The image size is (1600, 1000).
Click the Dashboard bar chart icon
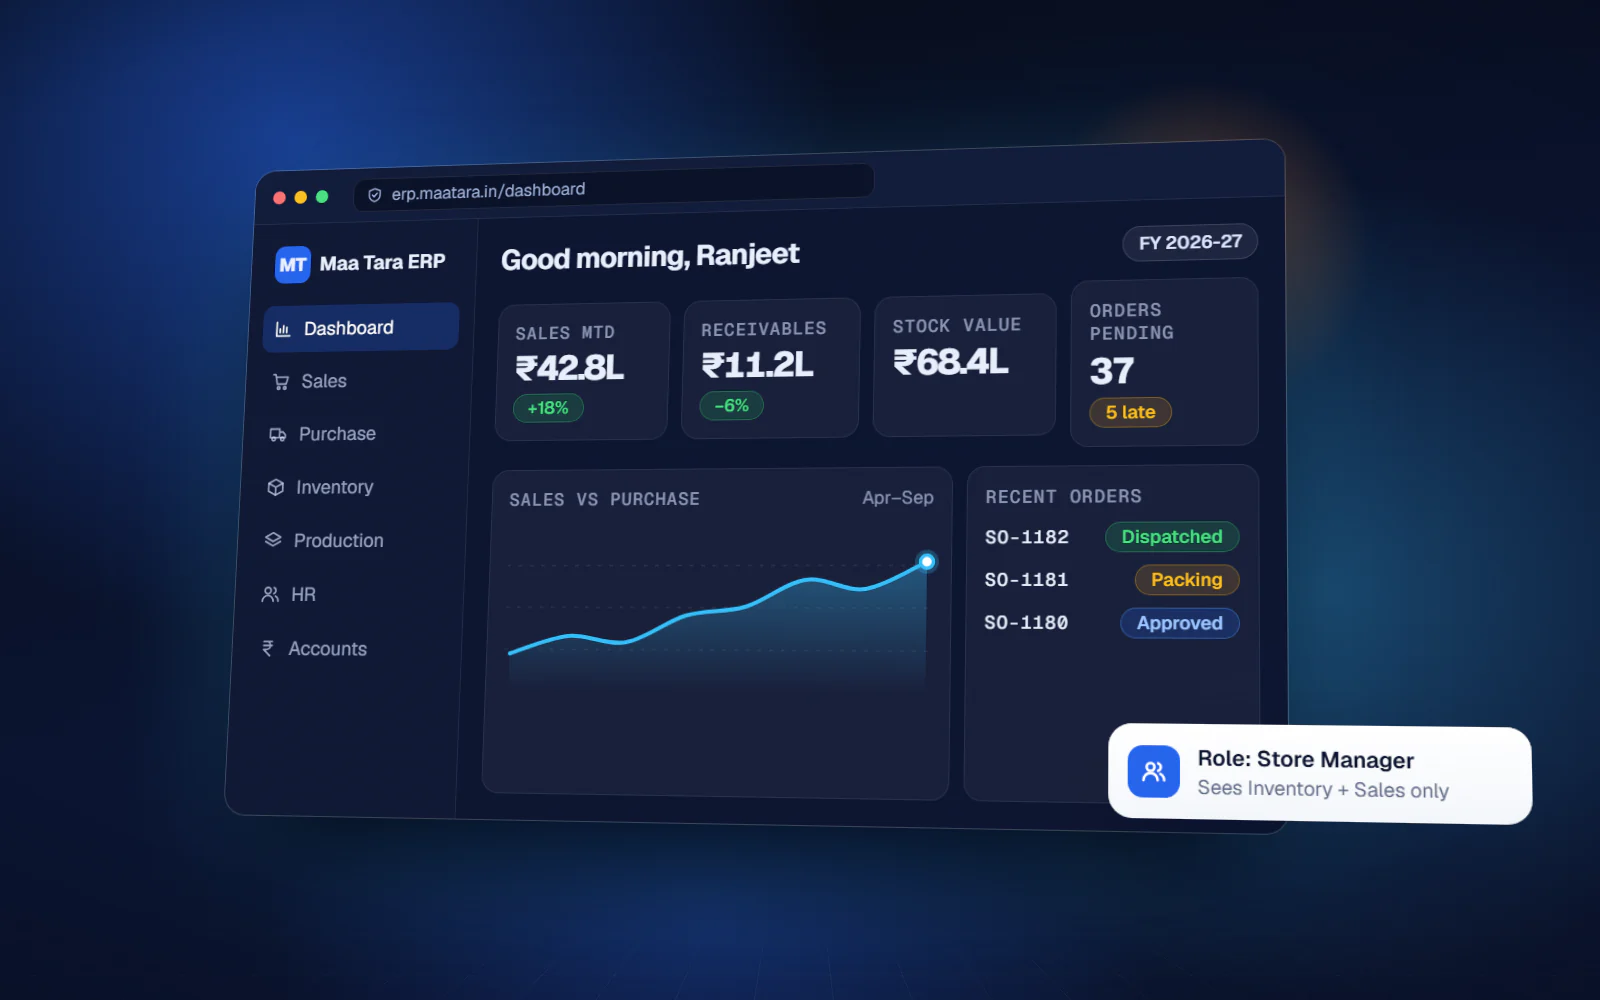click(283, 329)
